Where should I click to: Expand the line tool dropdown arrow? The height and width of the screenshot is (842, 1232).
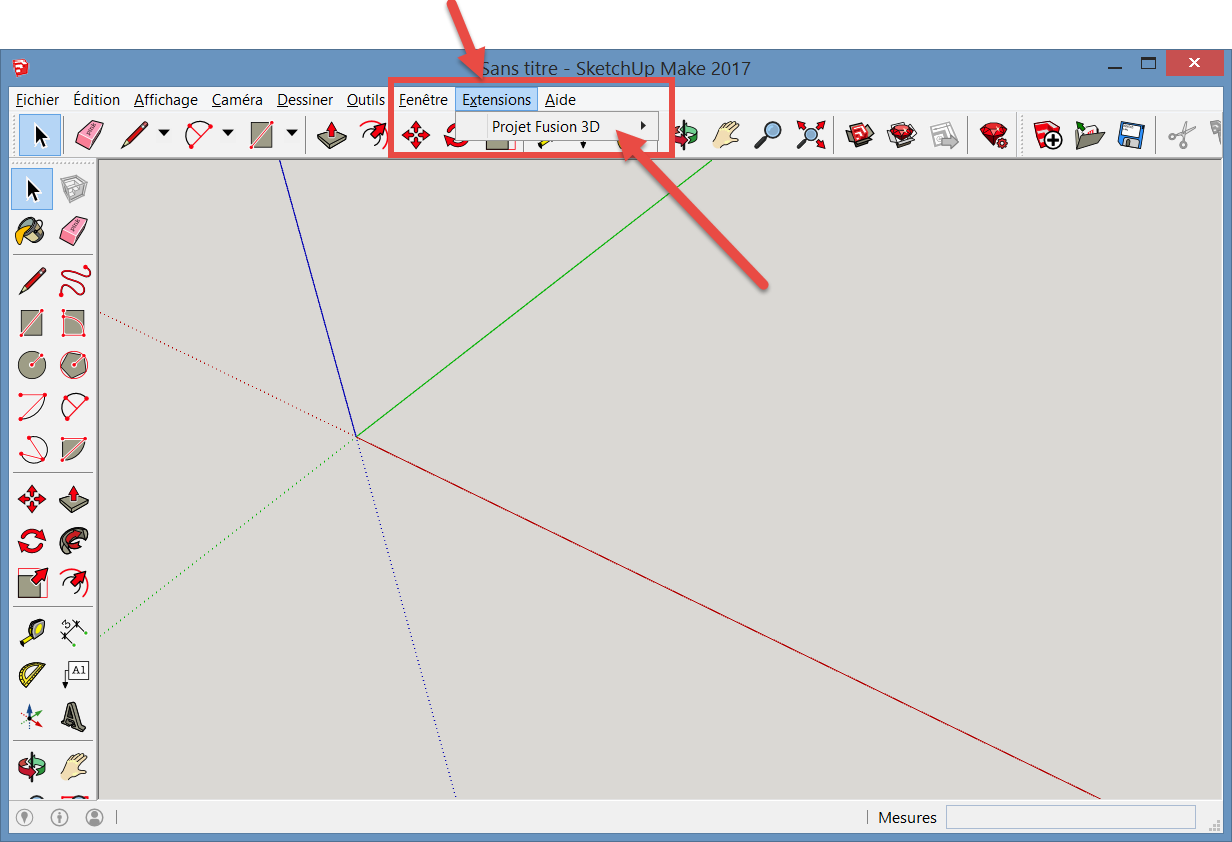163,133
